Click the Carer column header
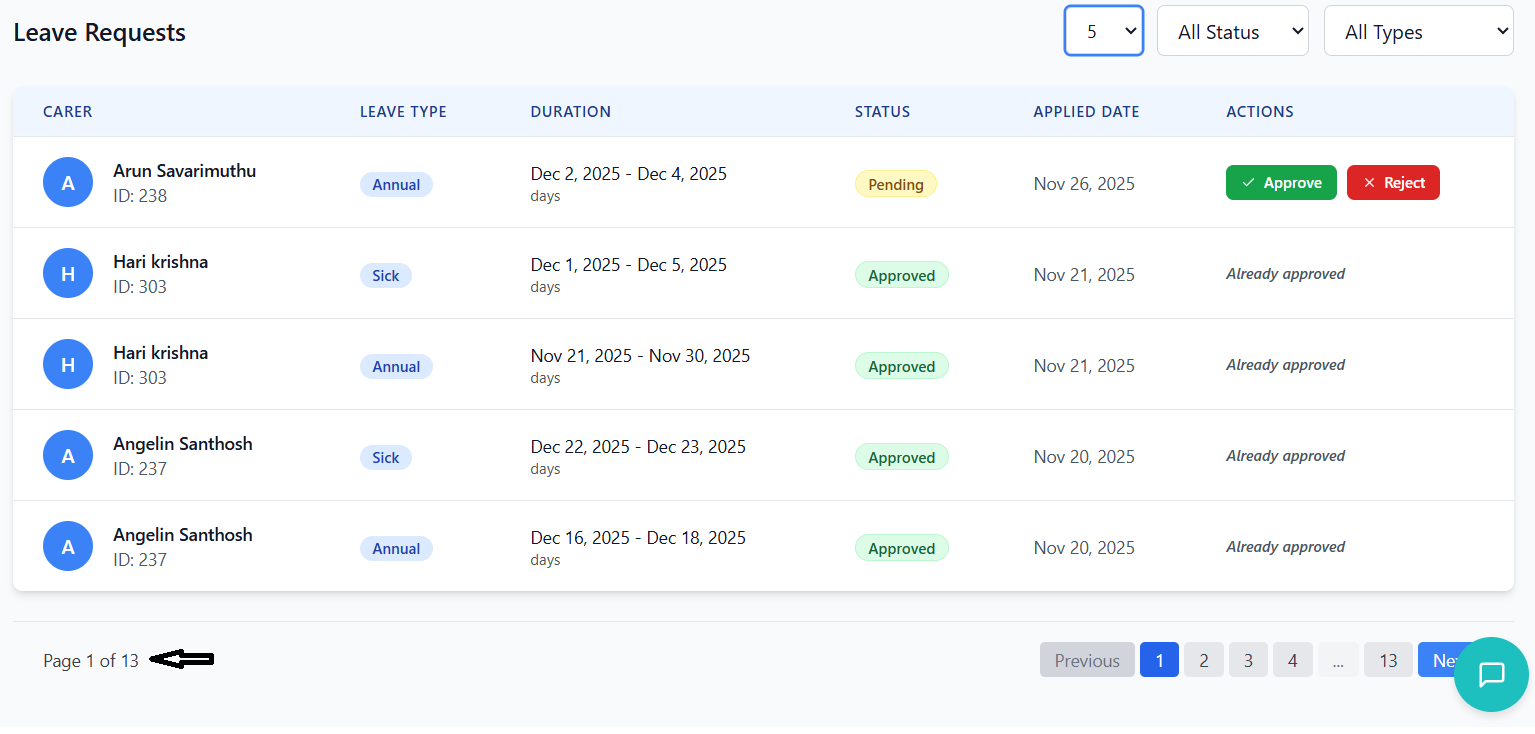Image resolution: width=1535 pixels, height=734 pixels. click(68, 112)
